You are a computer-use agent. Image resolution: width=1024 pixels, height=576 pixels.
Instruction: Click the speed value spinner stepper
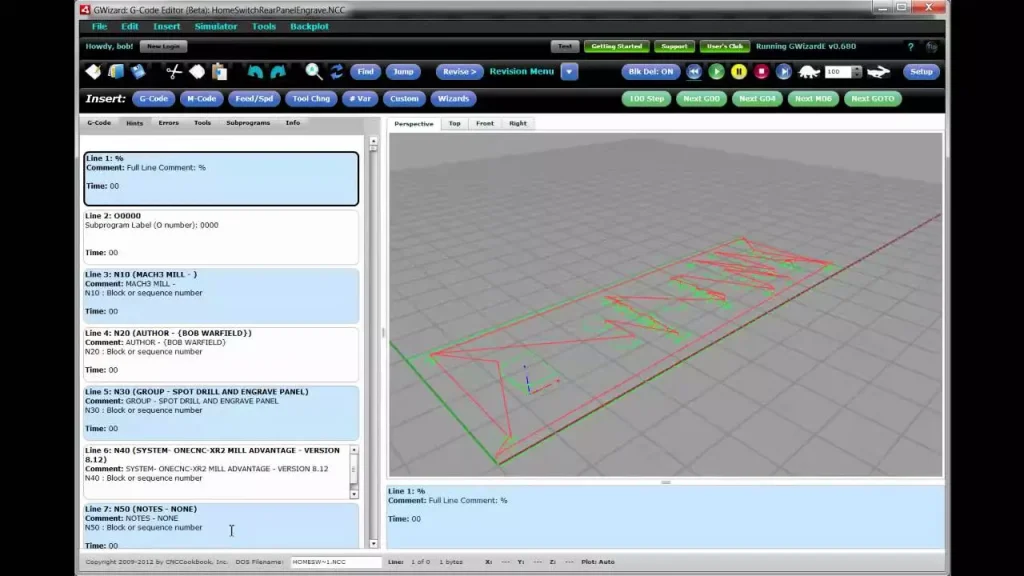tap(858, 72)
